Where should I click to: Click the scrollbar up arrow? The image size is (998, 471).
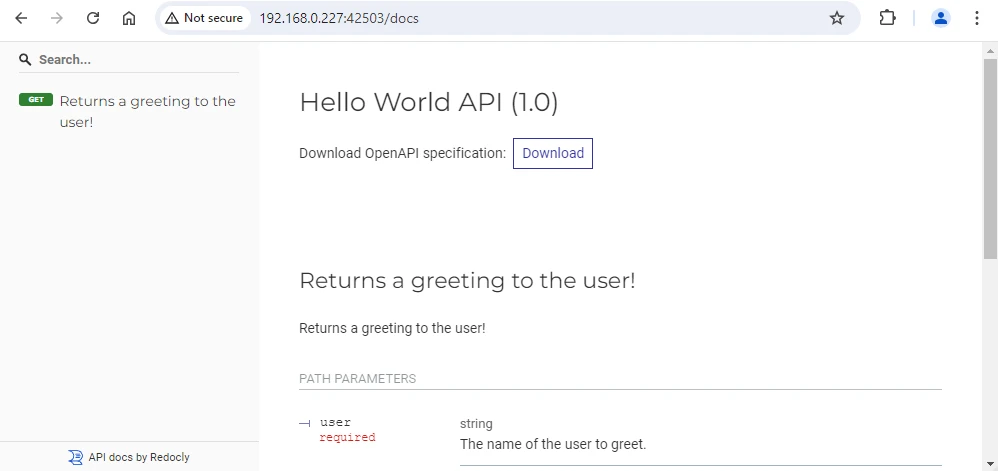click(990, 51)
